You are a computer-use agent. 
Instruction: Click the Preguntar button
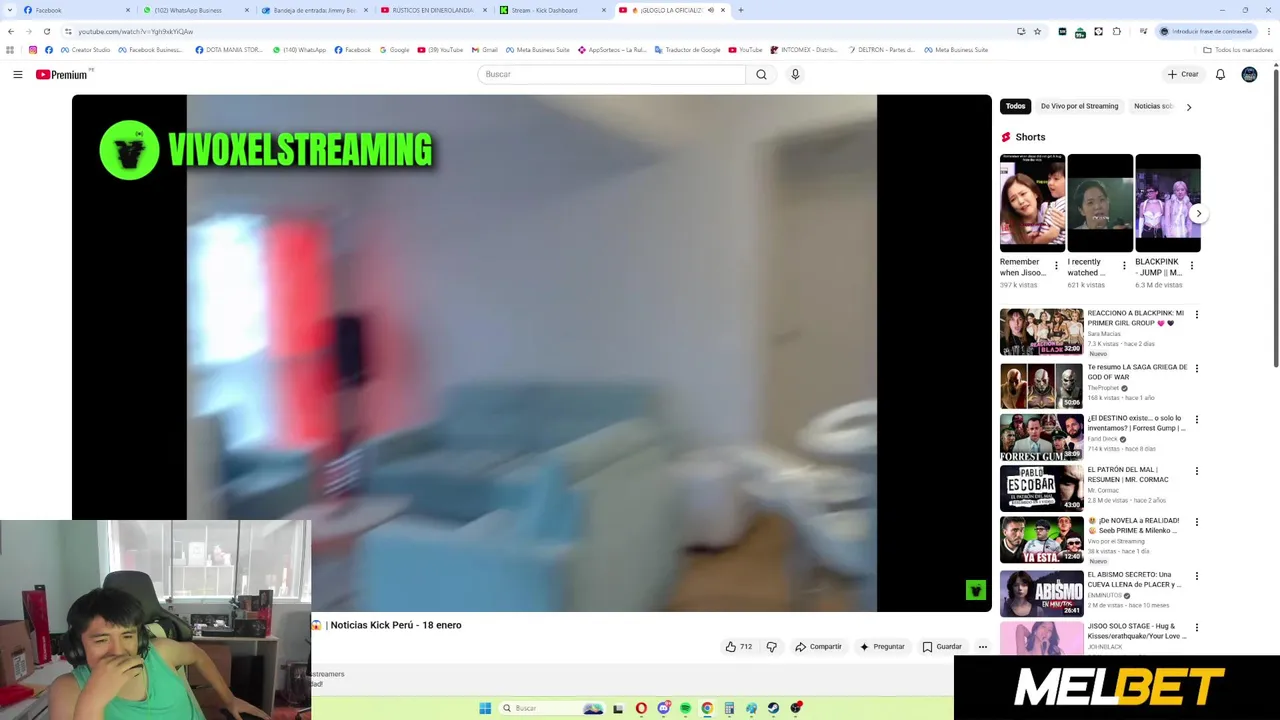click(x=882, y=647)
